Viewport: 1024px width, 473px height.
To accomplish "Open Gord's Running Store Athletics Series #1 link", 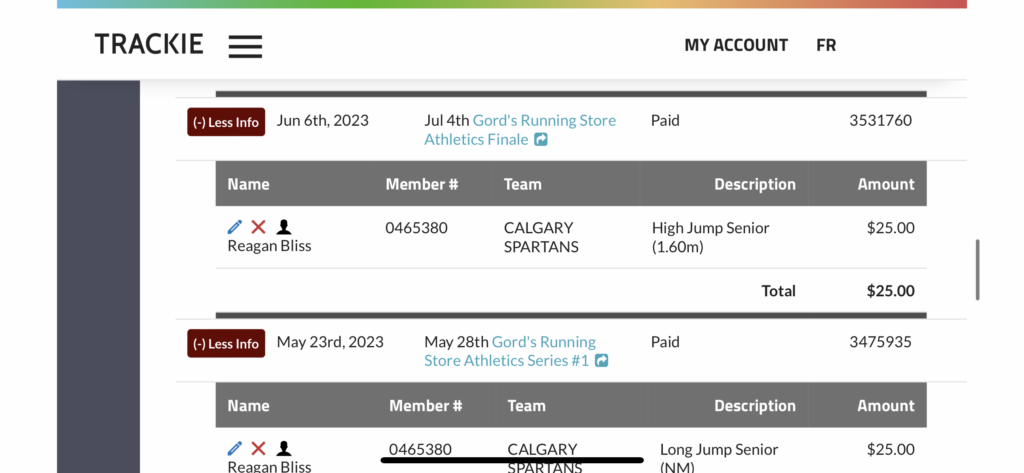I will pos(510,351).
